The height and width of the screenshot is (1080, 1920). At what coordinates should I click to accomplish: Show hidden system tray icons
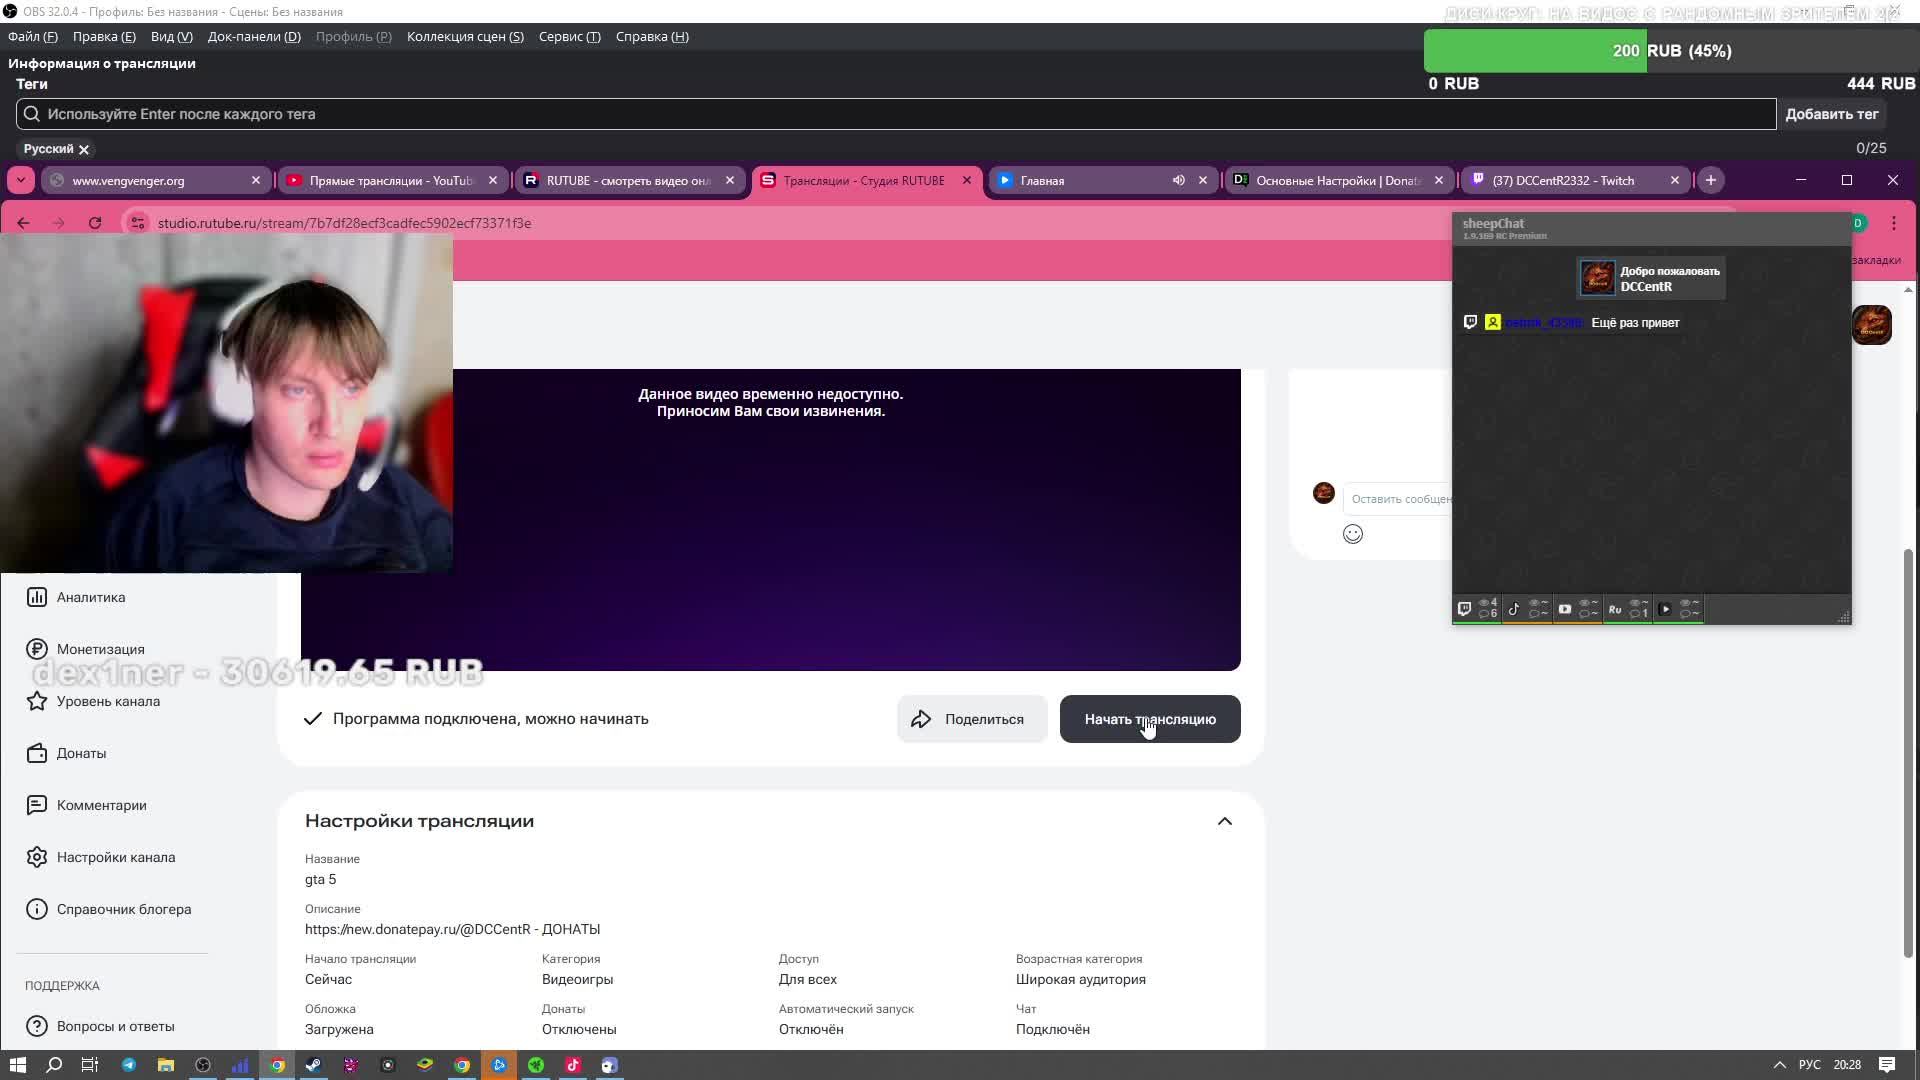[x=1779, y=1065]
